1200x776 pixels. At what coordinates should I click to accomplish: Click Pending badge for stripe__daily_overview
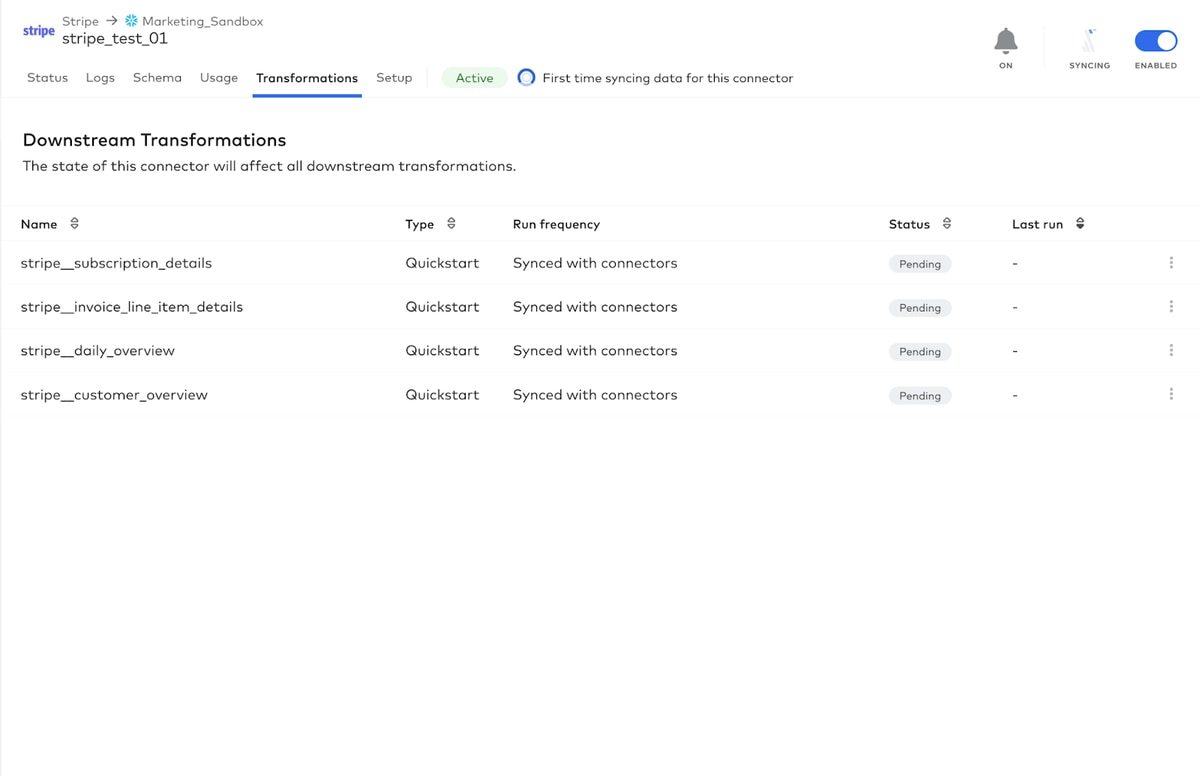click(x=920, y=352)
